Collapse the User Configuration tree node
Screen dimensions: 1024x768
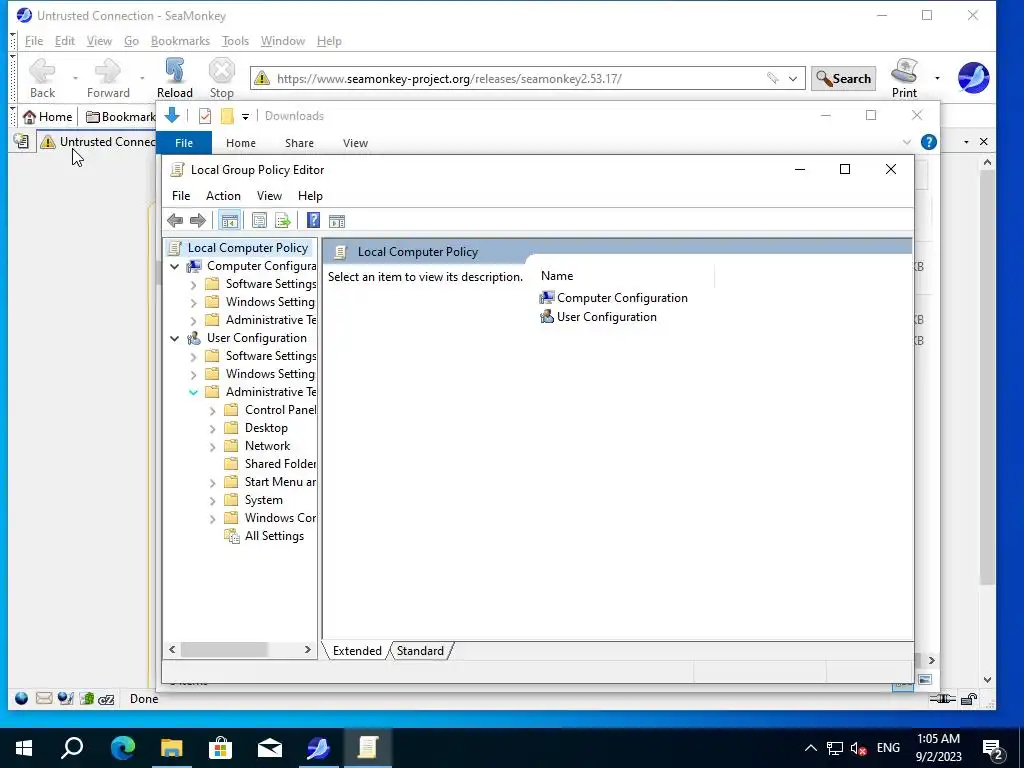coord(174,338)
